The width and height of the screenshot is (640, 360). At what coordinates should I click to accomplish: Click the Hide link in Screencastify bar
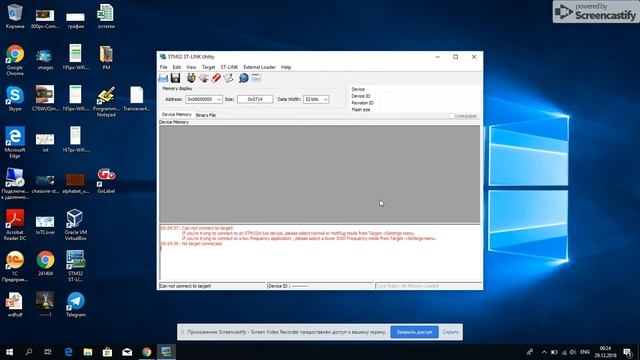(x=451, y=332)
